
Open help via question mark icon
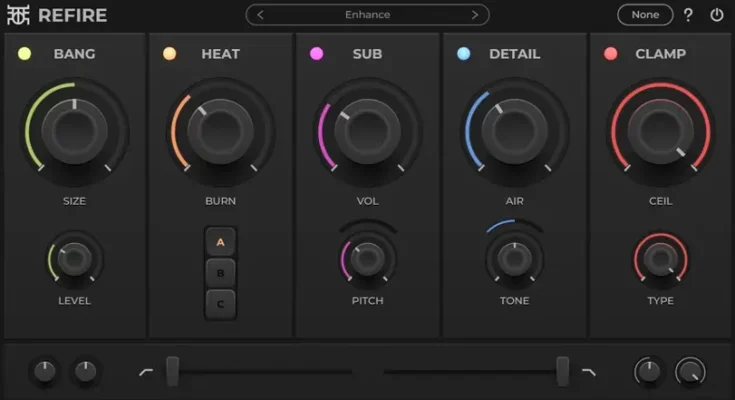coord(688,15)
